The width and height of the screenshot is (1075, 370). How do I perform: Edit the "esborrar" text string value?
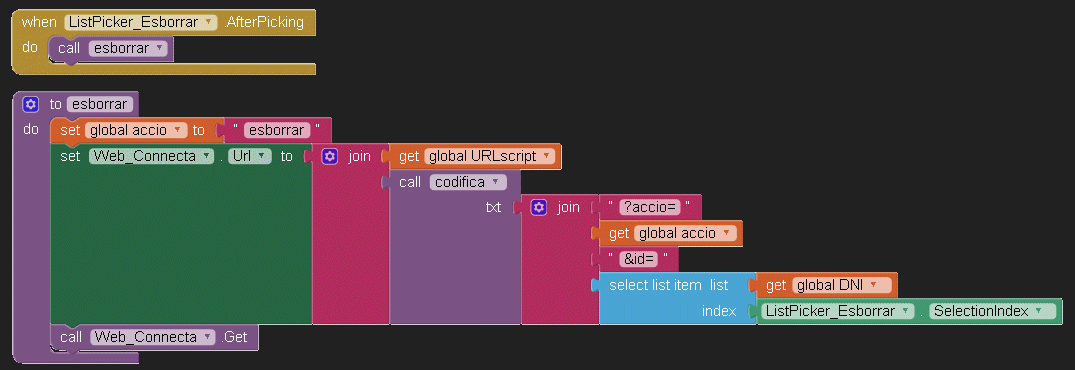[x=277, y=130]
